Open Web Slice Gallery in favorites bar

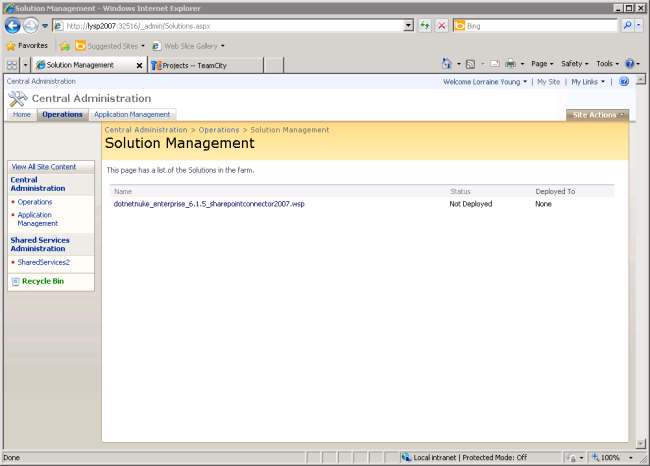coord(188,46)
